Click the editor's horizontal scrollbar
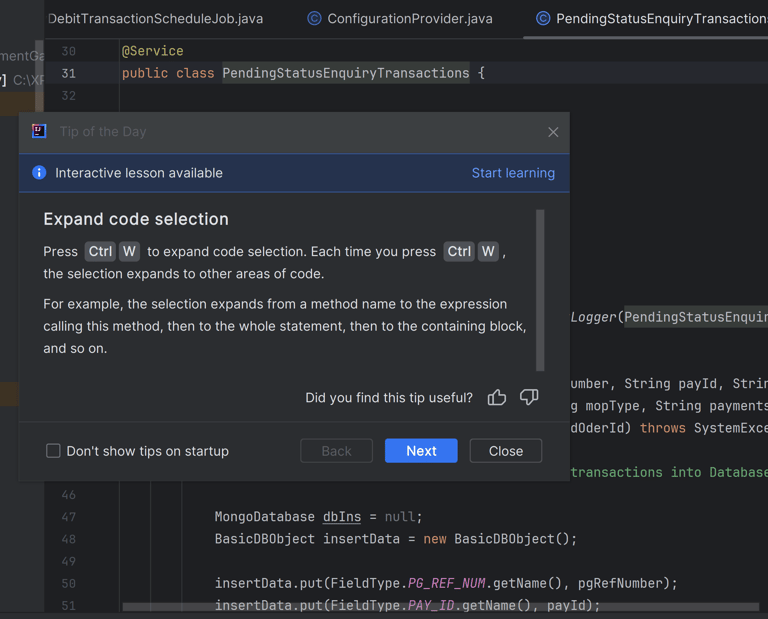This screenshot has width=768, height=619. pyautogui.click(x=440, y=607)
